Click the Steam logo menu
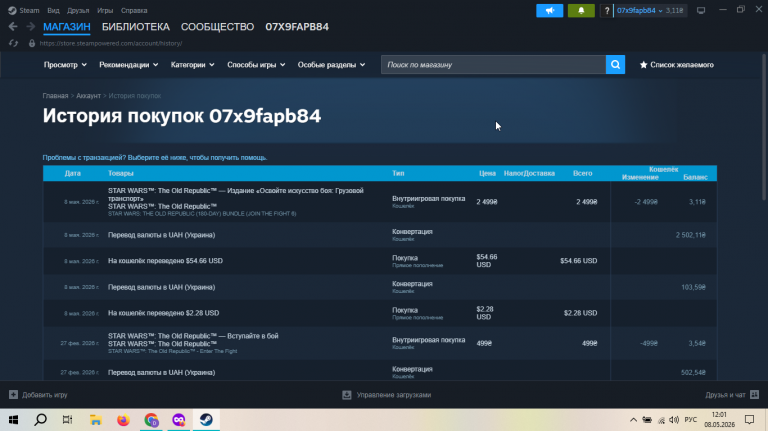 point(12,10)
